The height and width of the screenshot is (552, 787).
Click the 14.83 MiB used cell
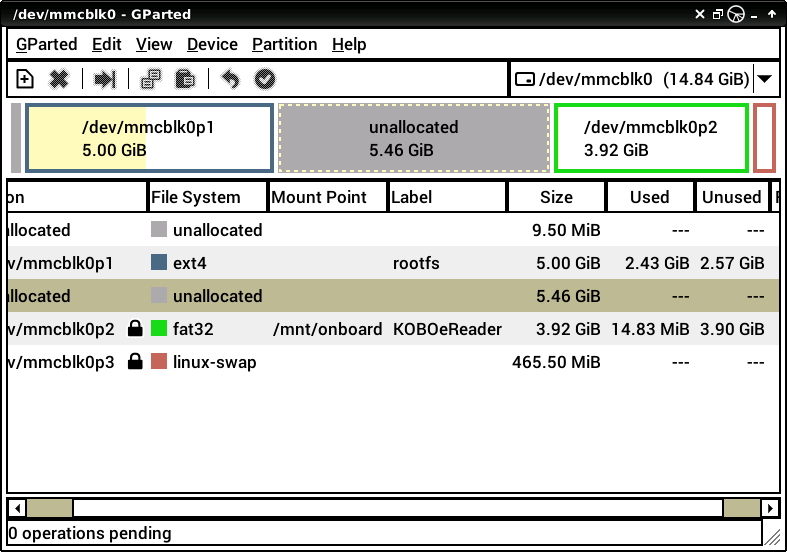click(x=650, y=329)
